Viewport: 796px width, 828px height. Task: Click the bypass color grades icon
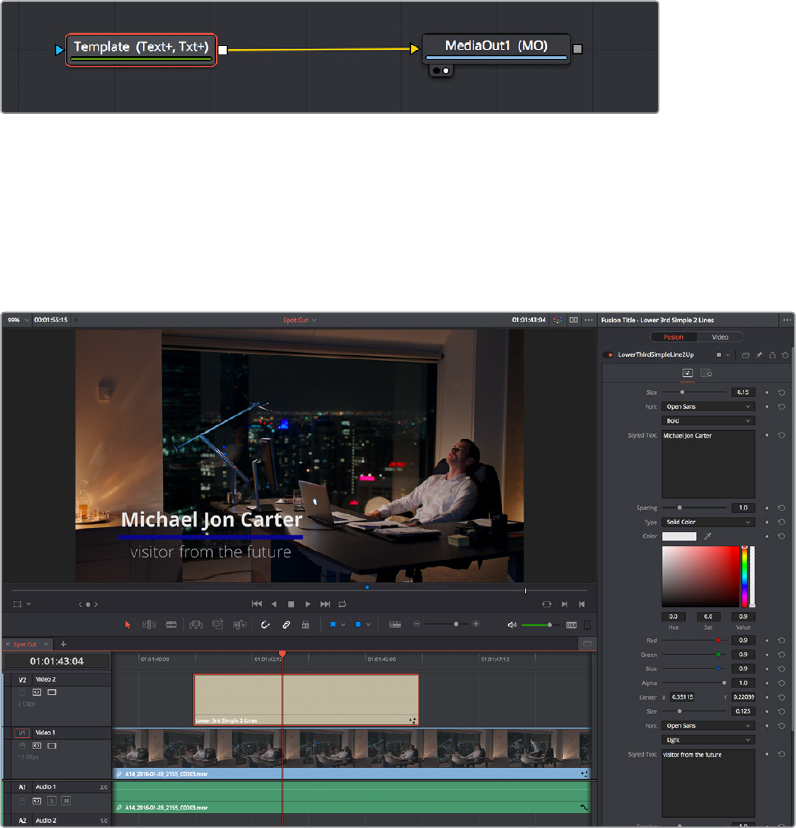pyautogui.click(x=557, y=320)
